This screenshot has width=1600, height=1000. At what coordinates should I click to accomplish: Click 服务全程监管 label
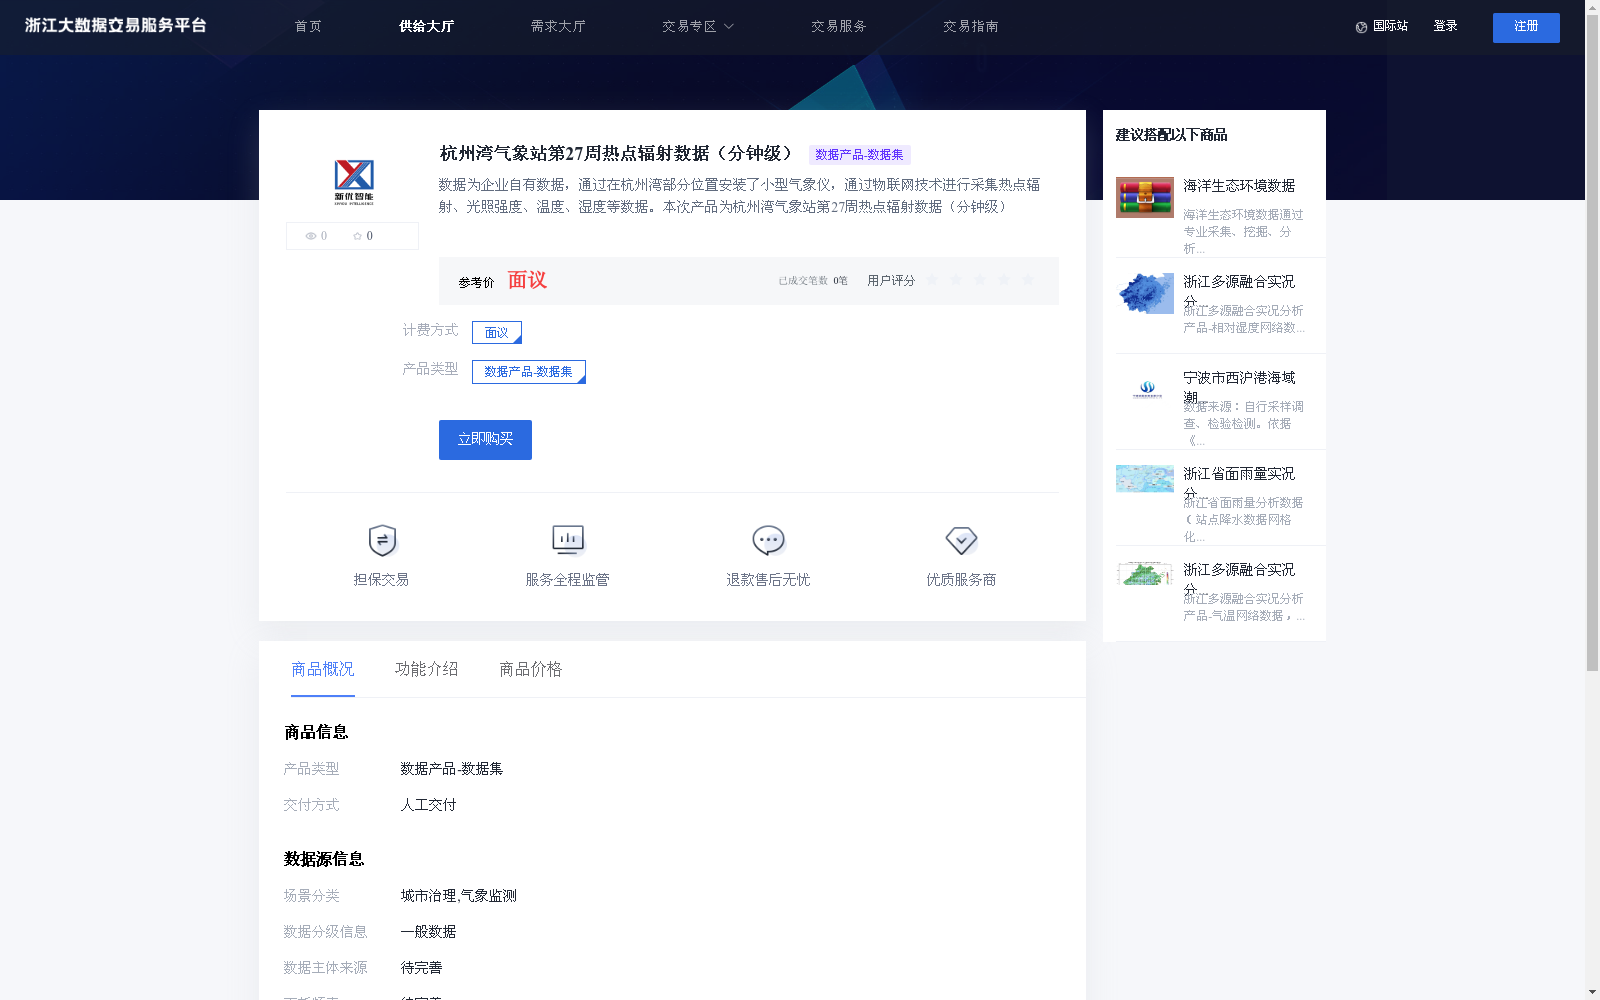(567, 580)
